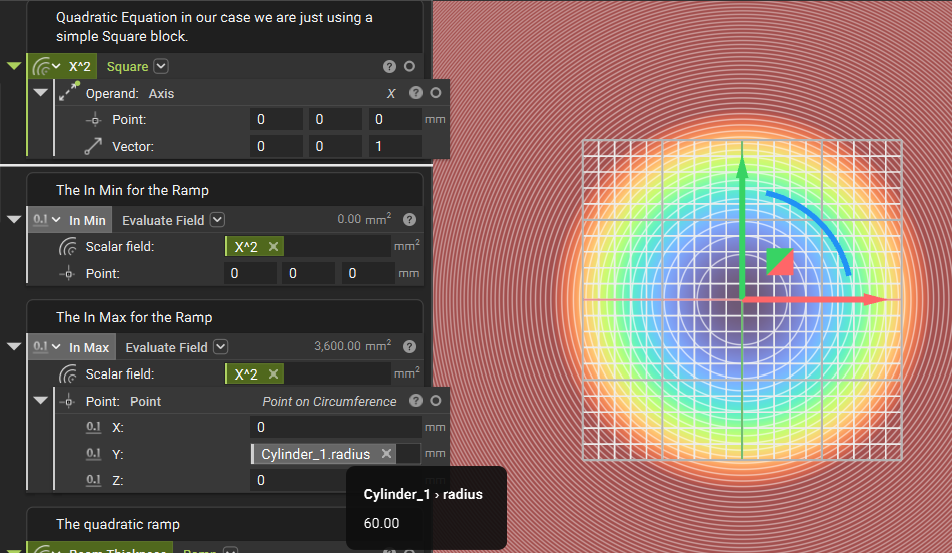Click the blue rotation arc handle
The height and width of the screenshot is (553, 952).
pyautogui.click(x=820, y=220)
